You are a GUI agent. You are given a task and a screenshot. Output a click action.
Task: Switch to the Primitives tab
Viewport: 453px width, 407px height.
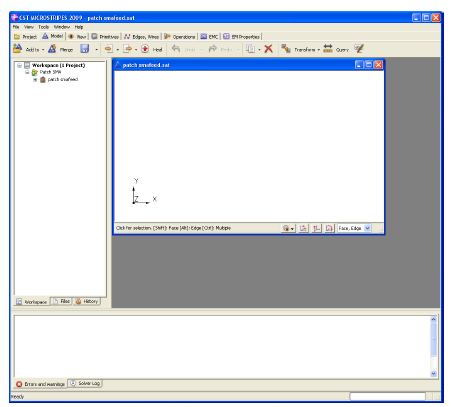(105, 37)
